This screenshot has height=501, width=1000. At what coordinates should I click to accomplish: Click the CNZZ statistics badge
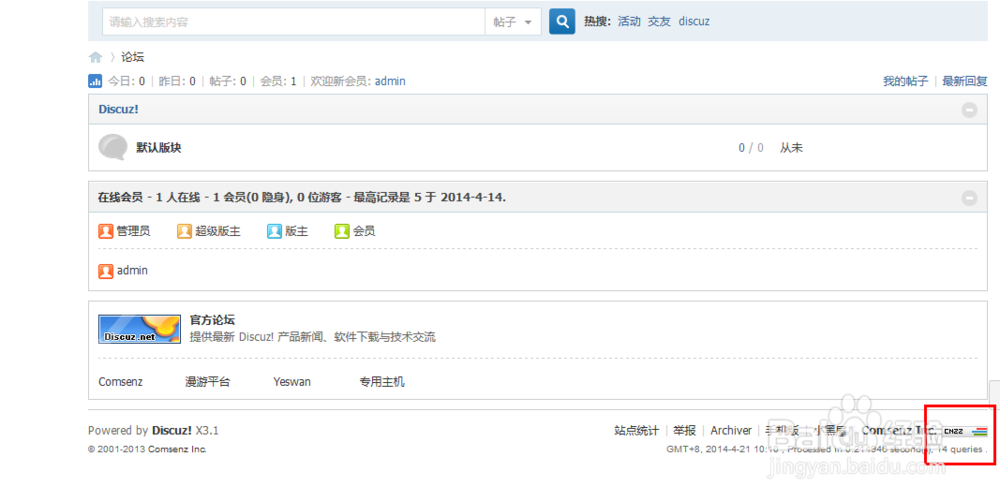point(965,432)
